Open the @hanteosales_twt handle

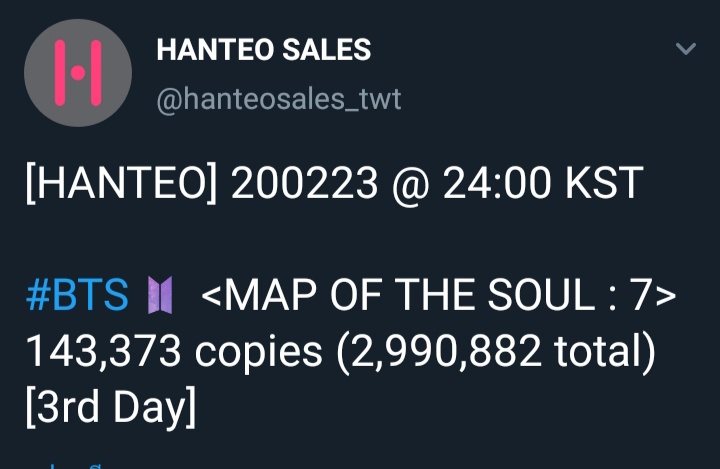tap(279, 99)
